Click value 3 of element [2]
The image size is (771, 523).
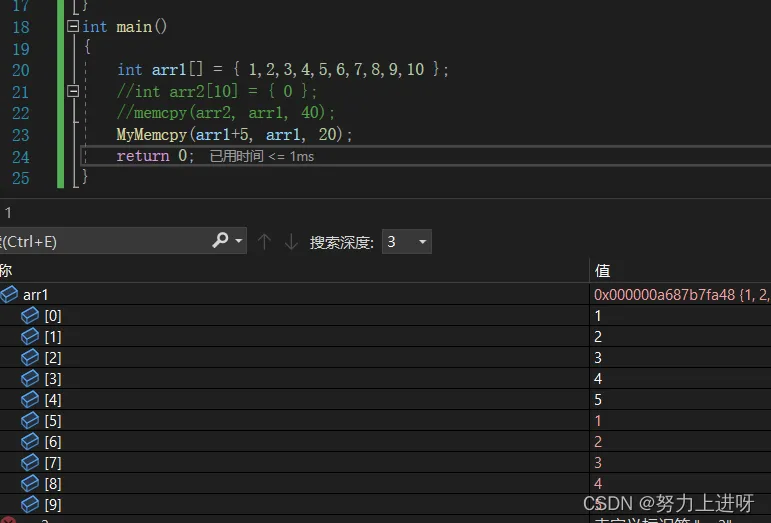pyautogui.click(x=598, y=358)
